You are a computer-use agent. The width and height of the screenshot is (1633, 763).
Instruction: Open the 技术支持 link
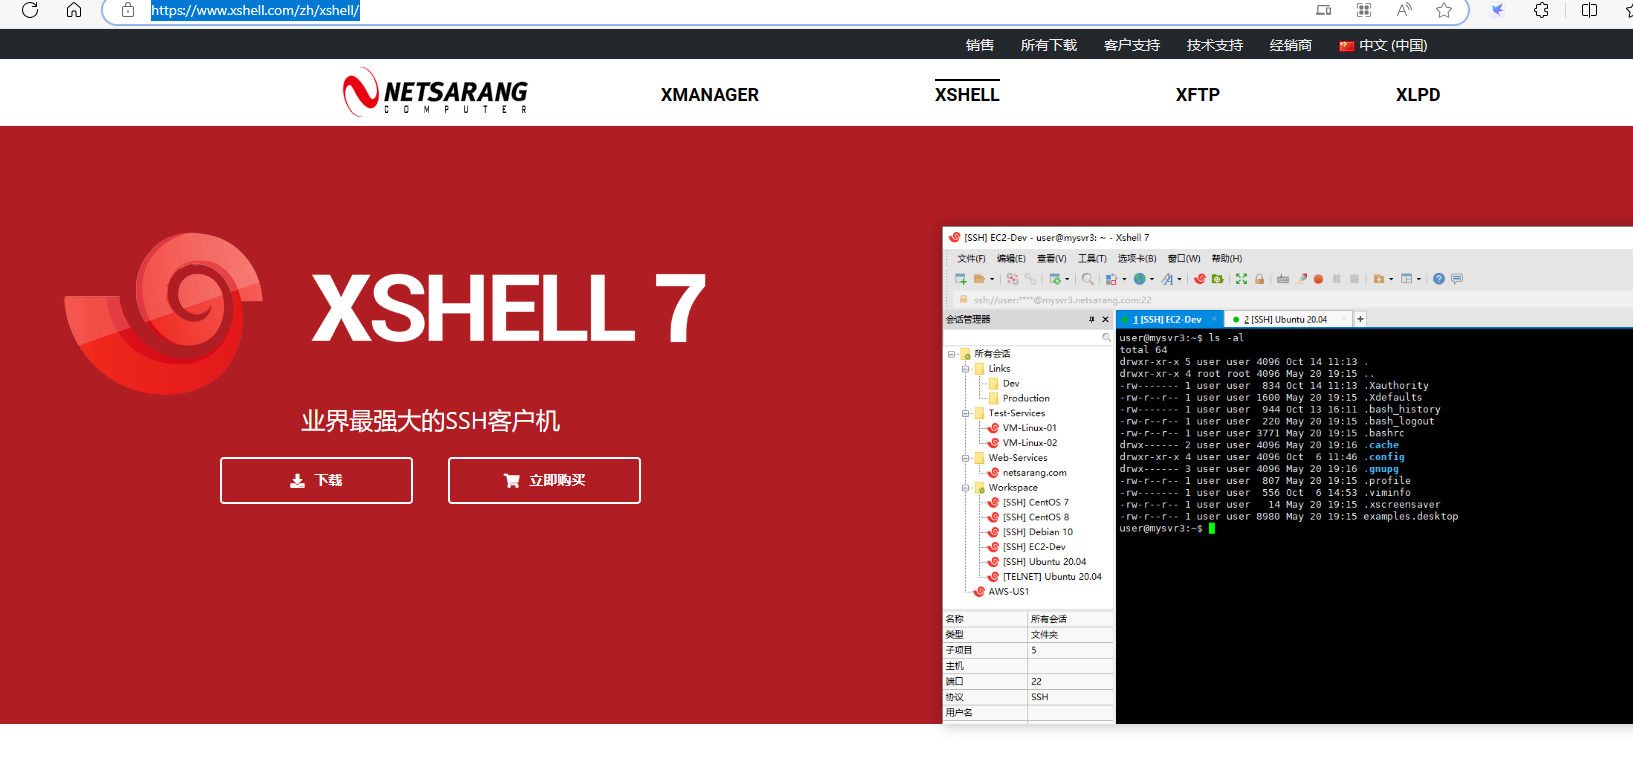(x=1215, y=45)
